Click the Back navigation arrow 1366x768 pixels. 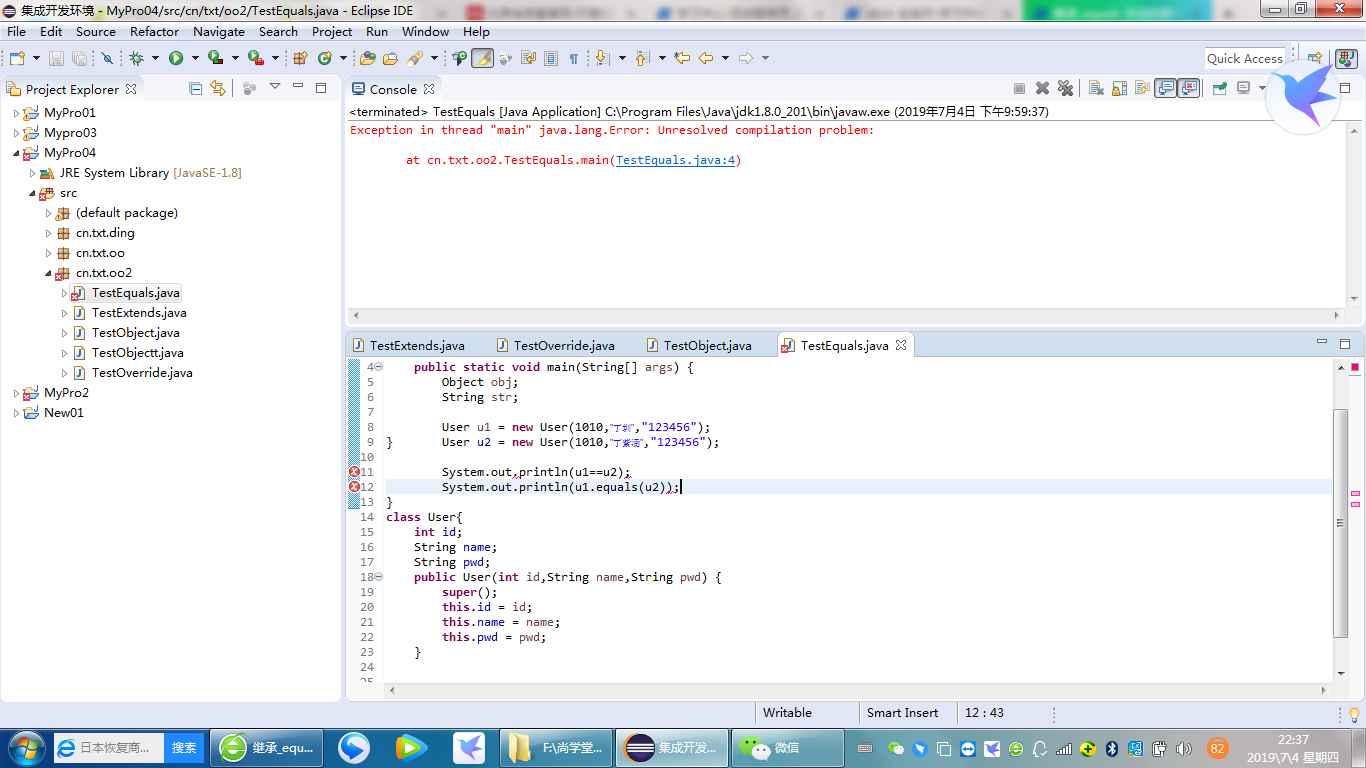pos(706,58)
